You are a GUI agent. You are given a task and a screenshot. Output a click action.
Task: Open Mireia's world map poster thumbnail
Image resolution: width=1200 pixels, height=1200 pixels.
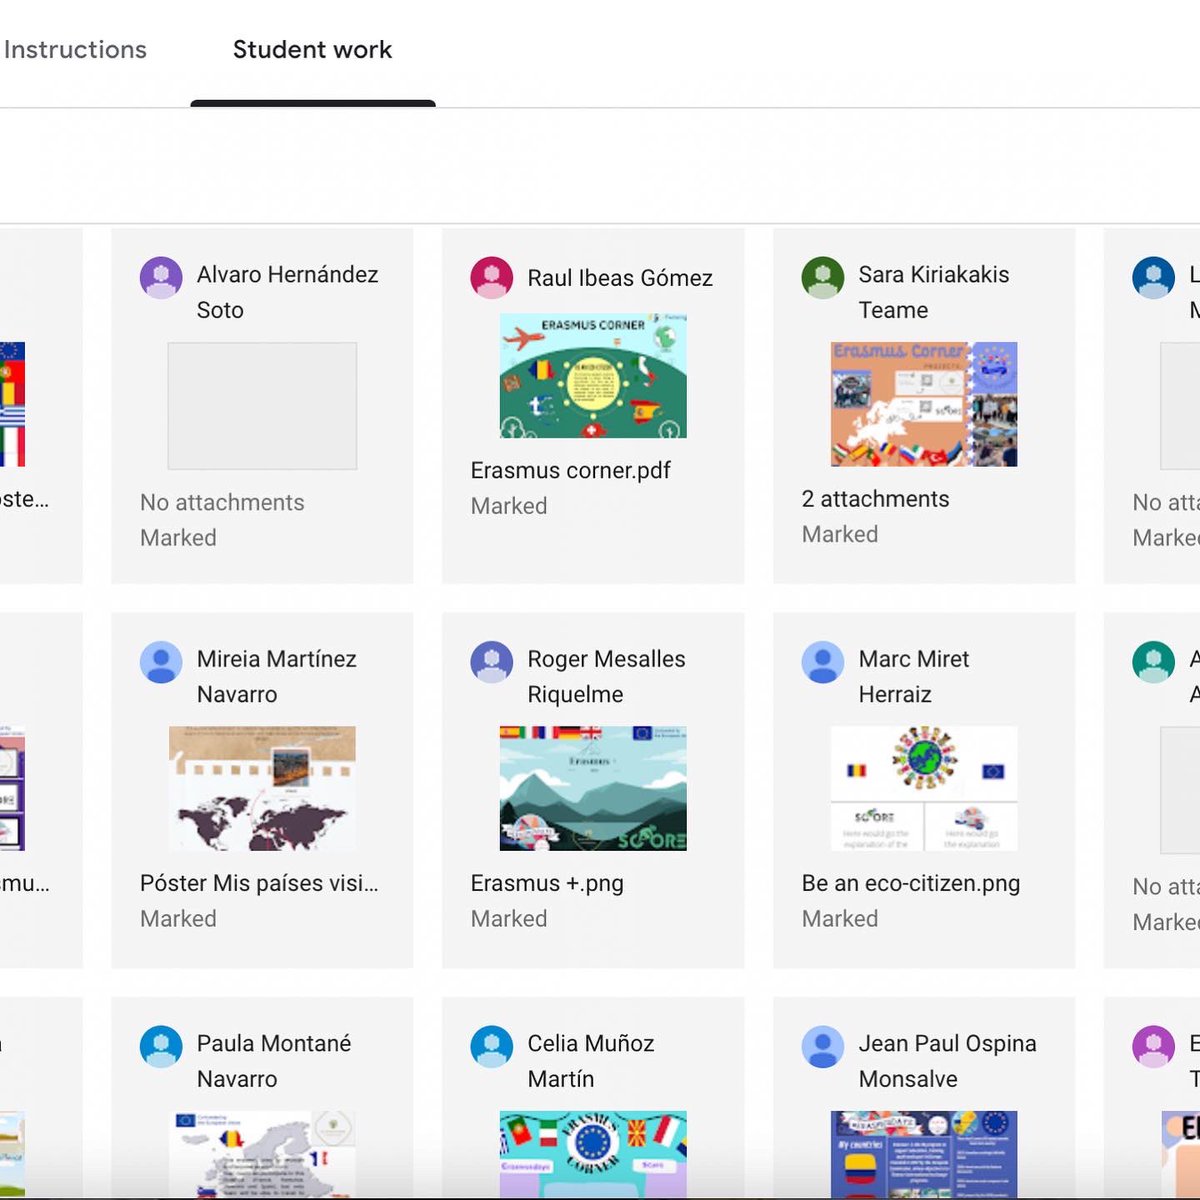262,788
